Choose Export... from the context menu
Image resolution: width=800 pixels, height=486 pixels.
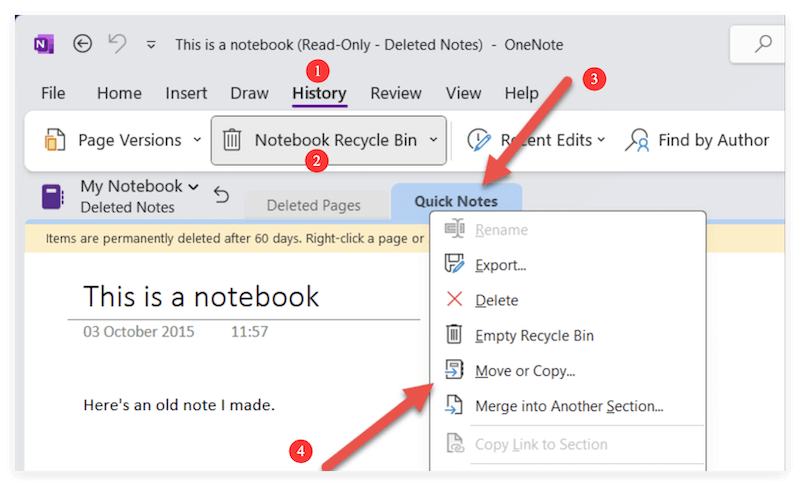click(x=501, y=265)
